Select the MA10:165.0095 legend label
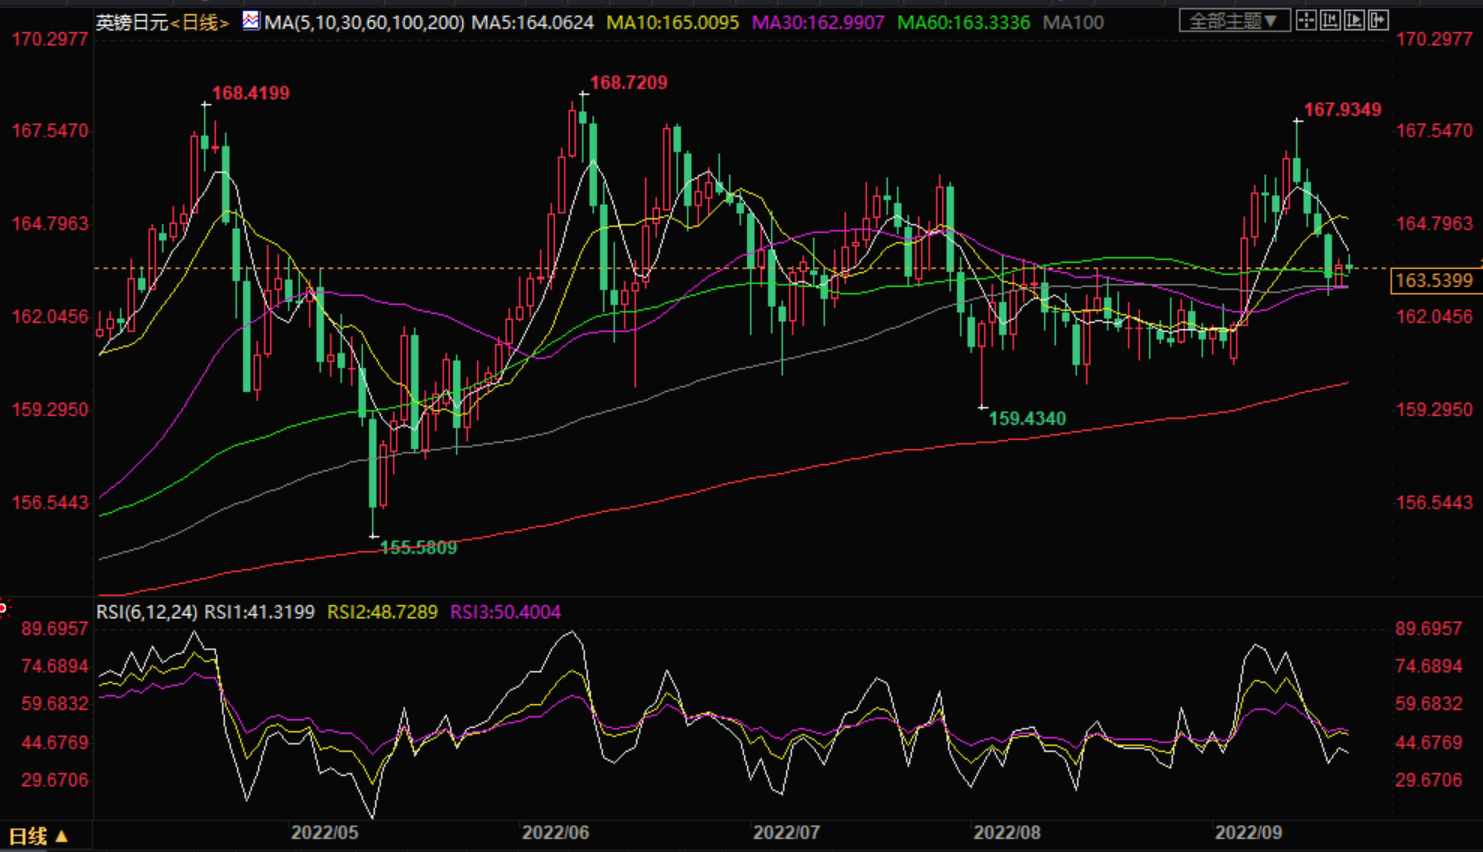This screenshot has height=852, width=1483. point(672,22)
